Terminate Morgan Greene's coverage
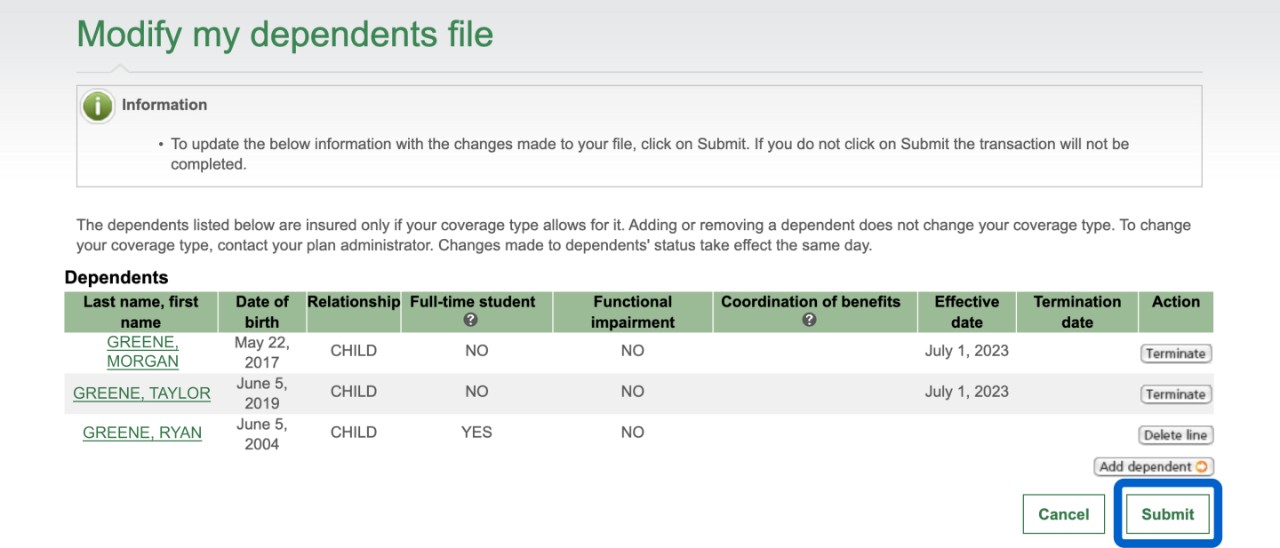1280x548 pixels. tap(1175, 353)
